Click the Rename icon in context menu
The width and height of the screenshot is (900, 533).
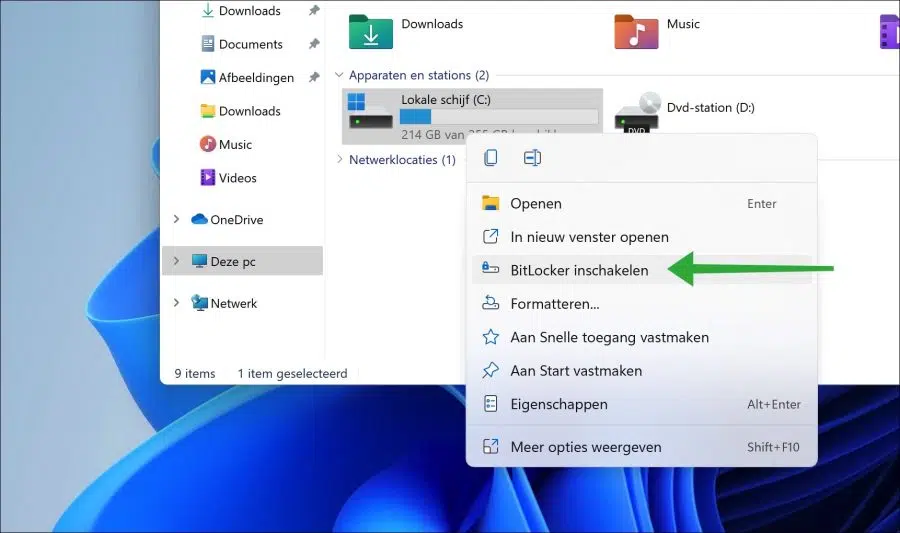pos(532,158)
